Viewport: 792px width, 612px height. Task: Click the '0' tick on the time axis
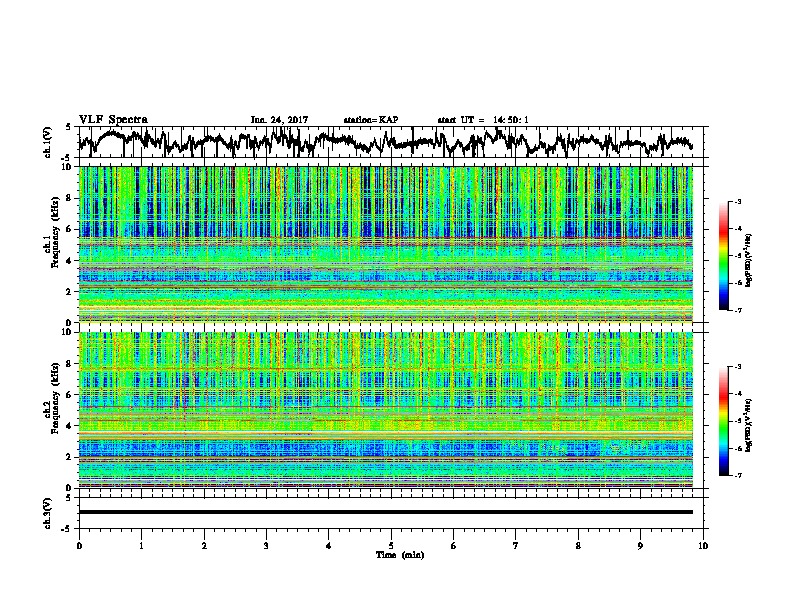coord(79,546)
